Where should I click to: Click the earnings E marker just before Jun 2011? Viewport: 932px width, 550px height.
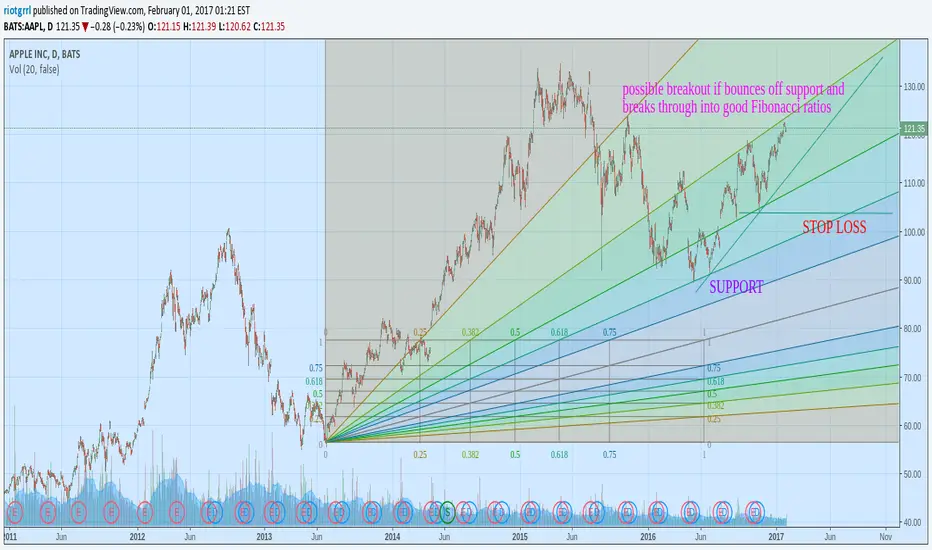pyautogui.click(x=48, y=512)
